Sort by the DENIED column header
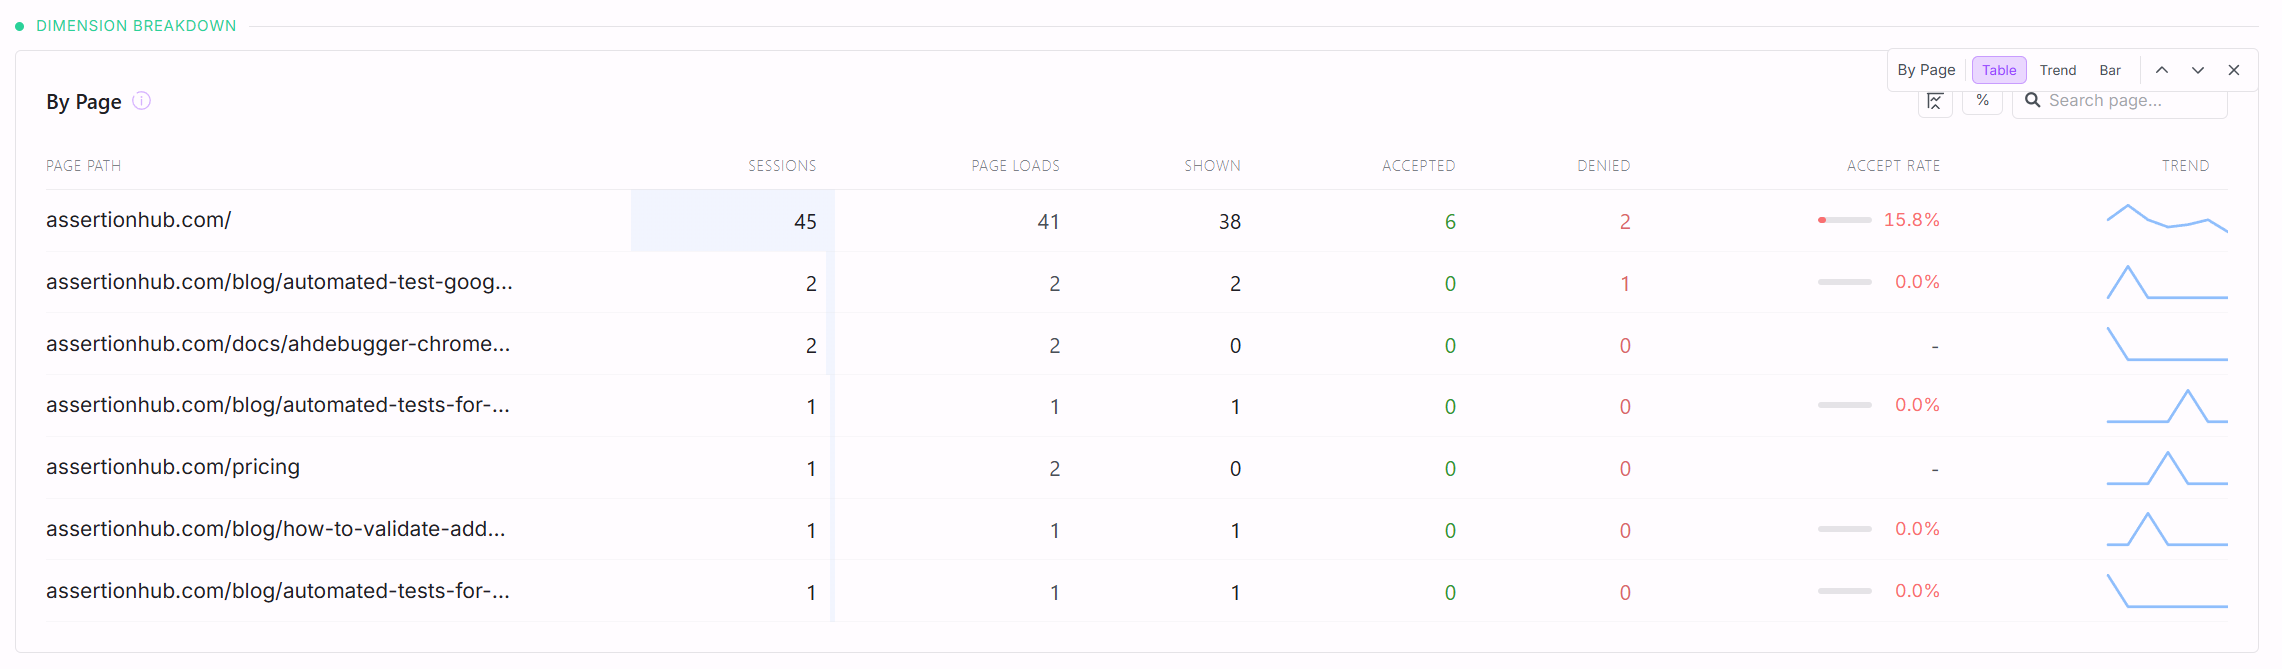The height and width of the screenshot is (669, 2282). (x=1603, y=166)
